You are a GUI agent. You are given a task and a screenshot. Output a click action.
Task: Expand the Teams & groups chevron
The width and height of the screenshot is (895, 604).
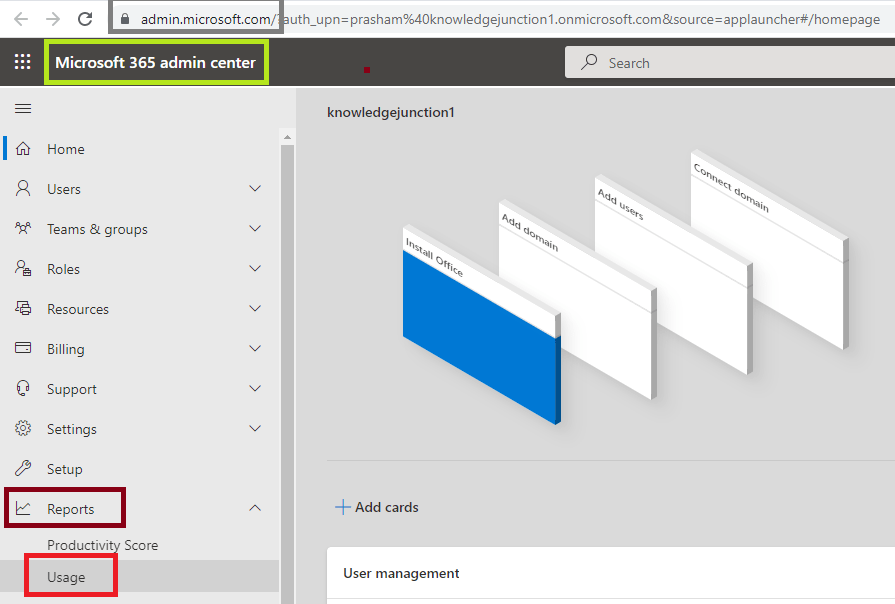pos(255,228)
